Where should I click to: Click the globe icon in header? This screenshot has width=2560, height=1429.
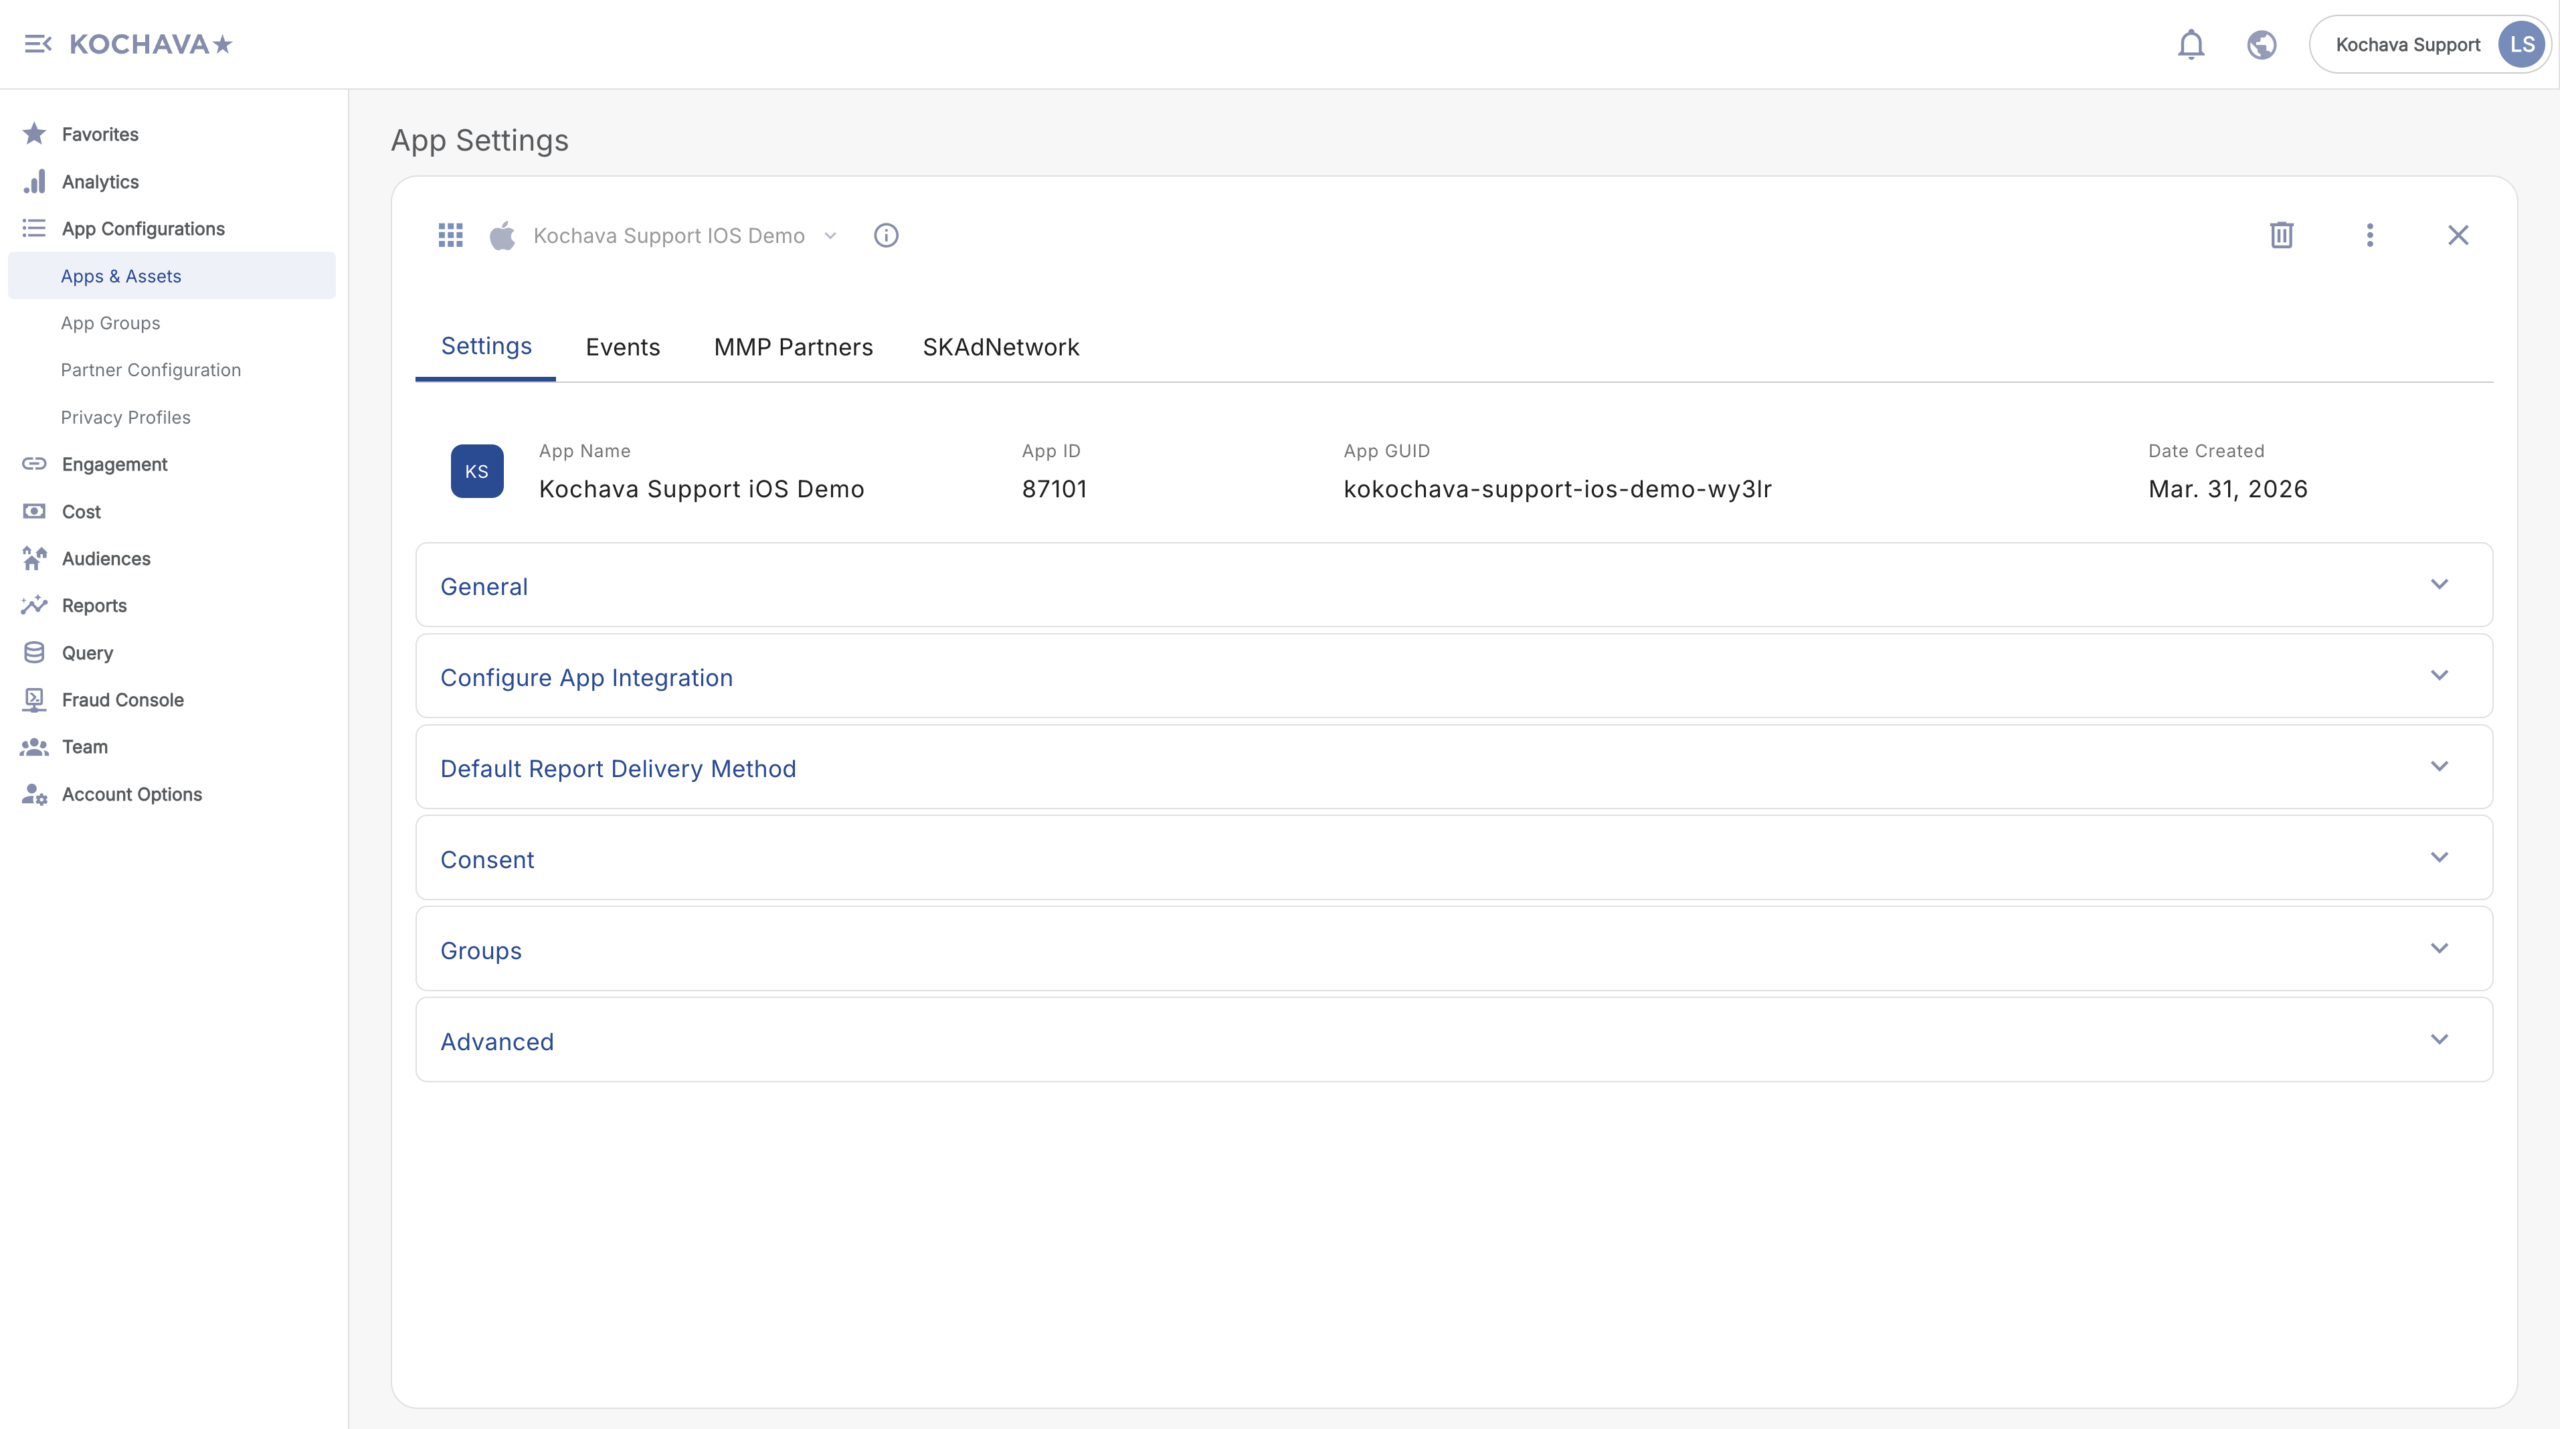pos(2261,44)
